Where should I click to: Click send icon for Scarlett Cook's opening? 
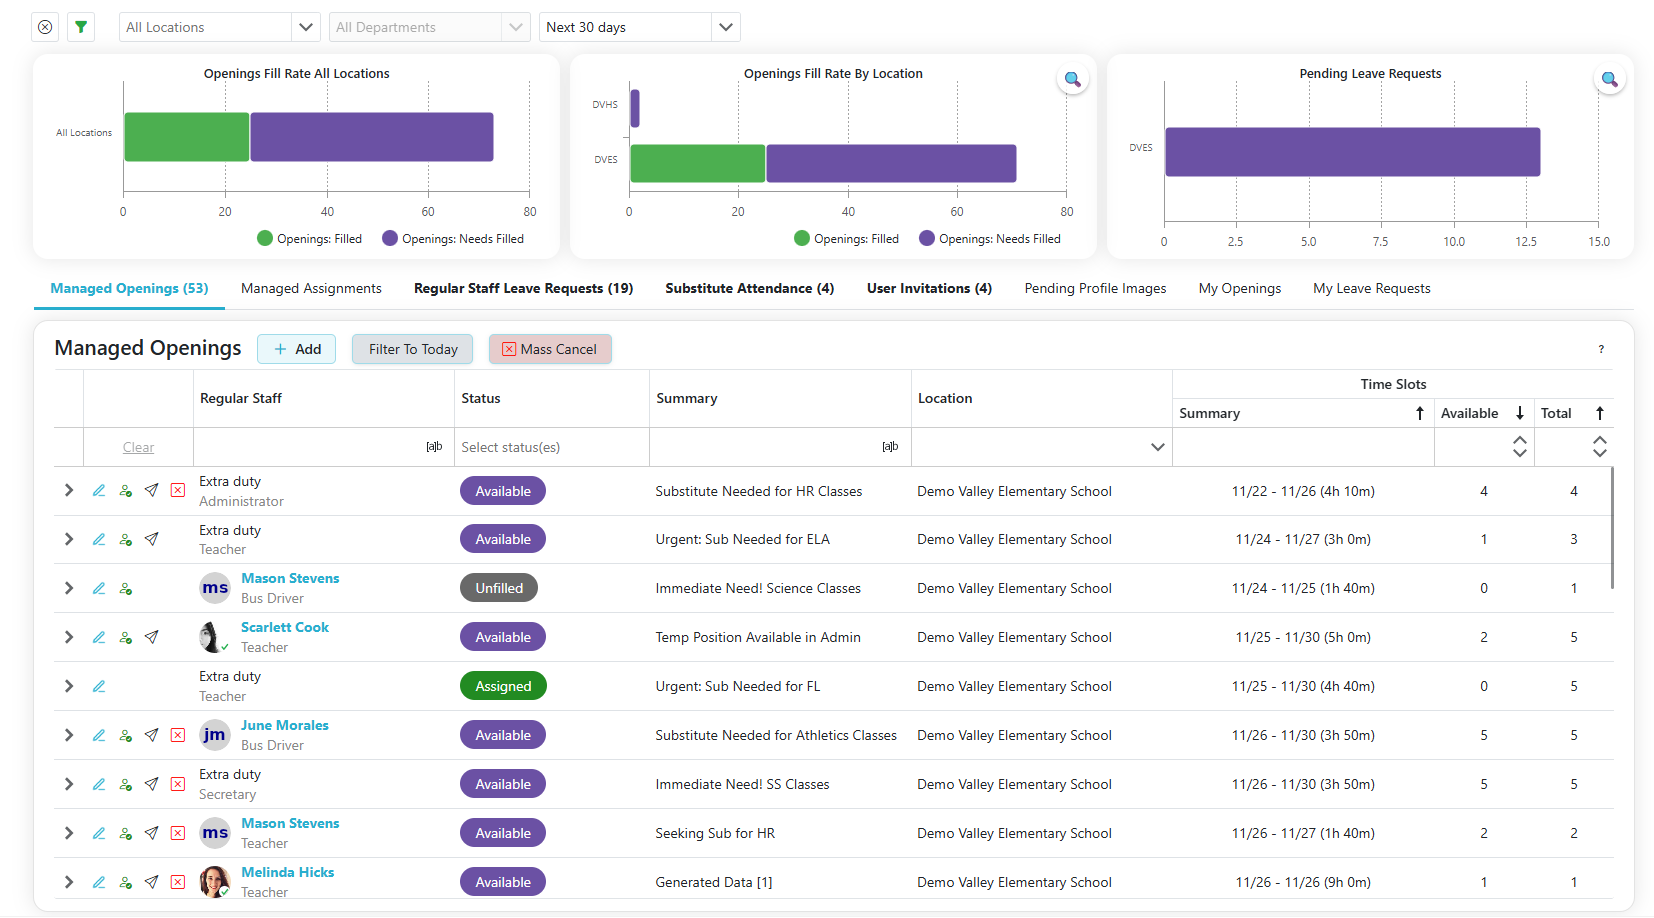tap(152, 637)
